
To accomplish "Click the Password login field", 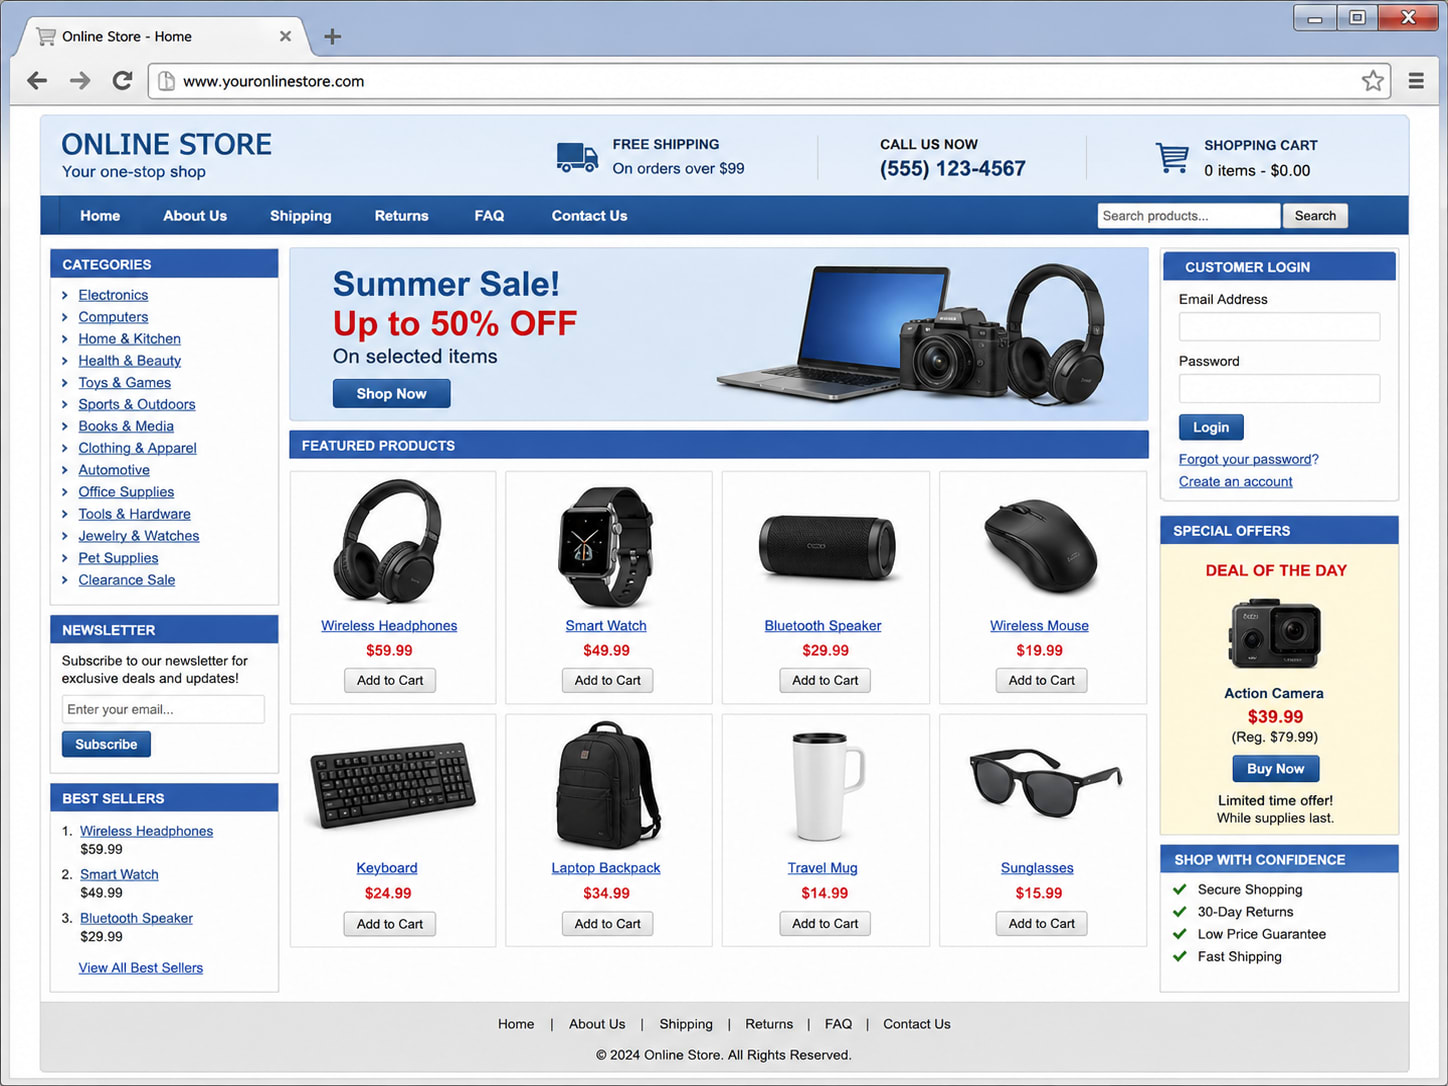I will click(1279, 388).
